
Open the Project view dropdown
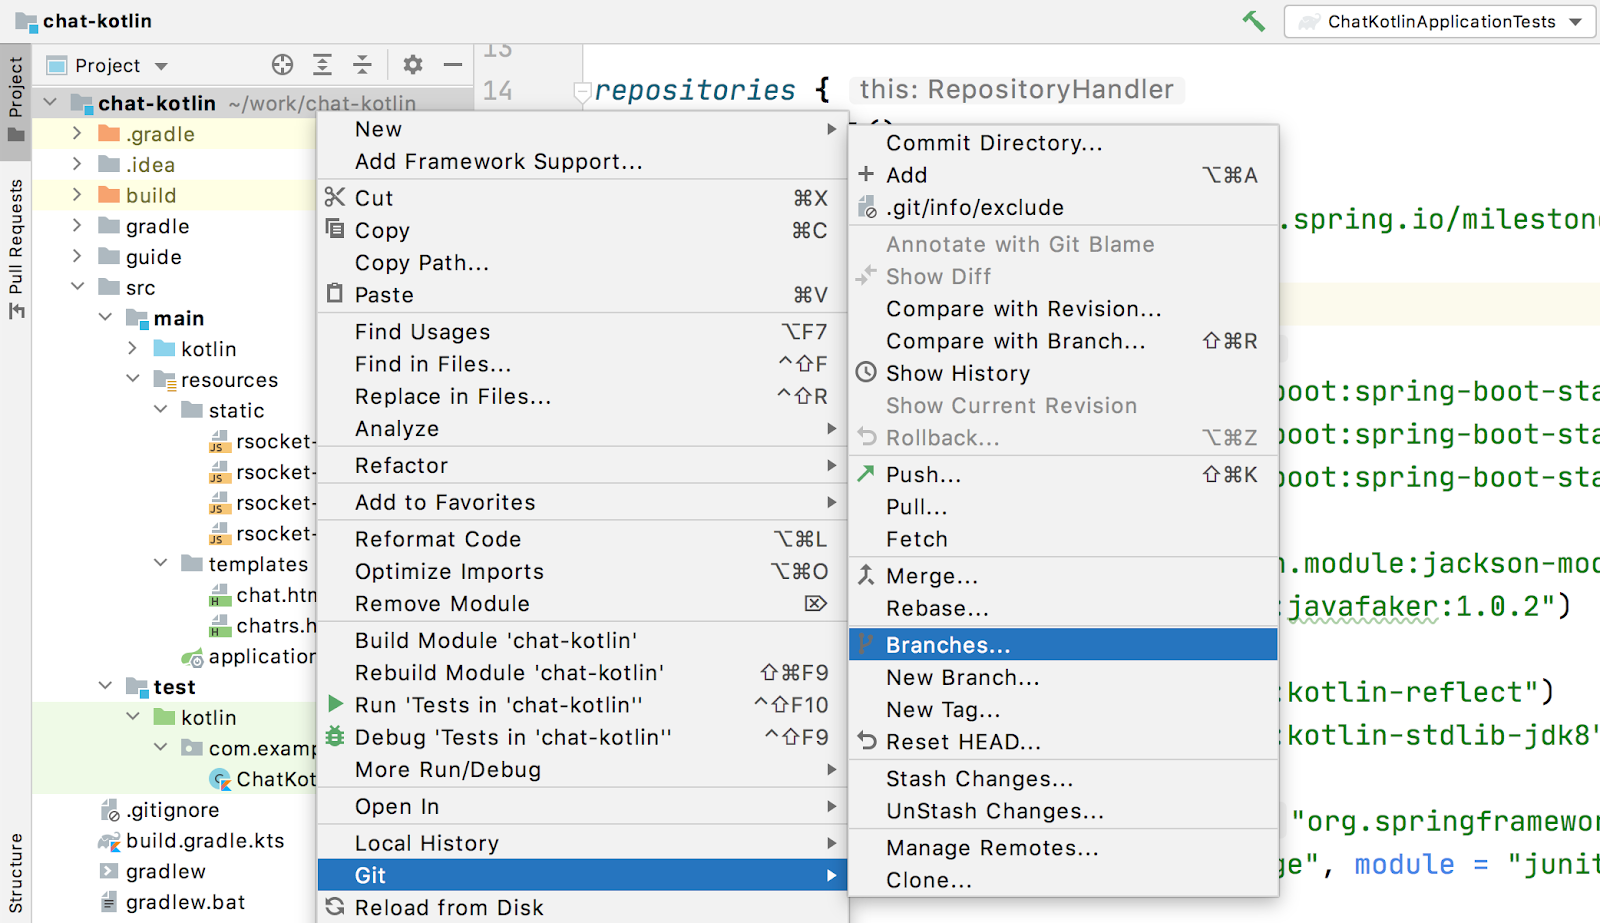(108, 66)
